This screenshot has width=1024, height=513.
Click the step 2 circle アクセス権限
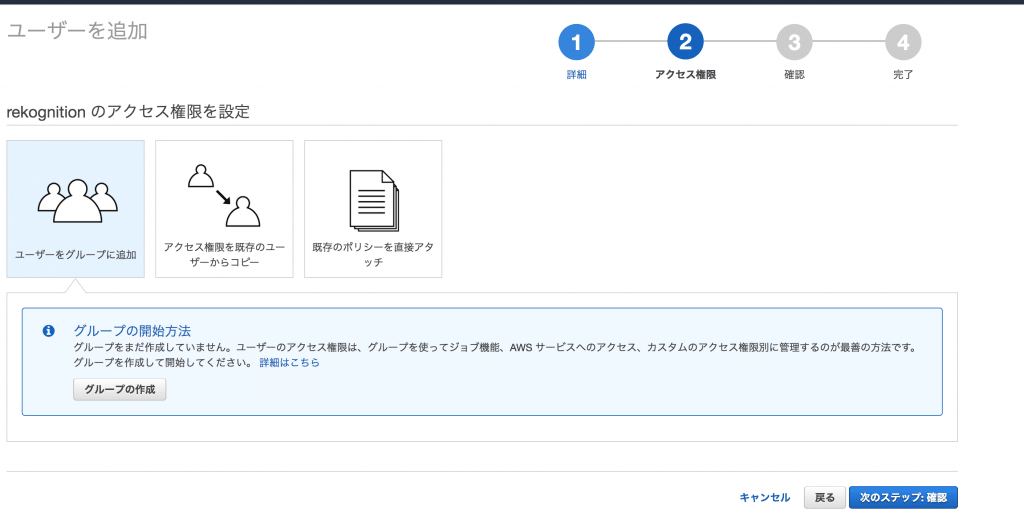(x=685, y=43)
